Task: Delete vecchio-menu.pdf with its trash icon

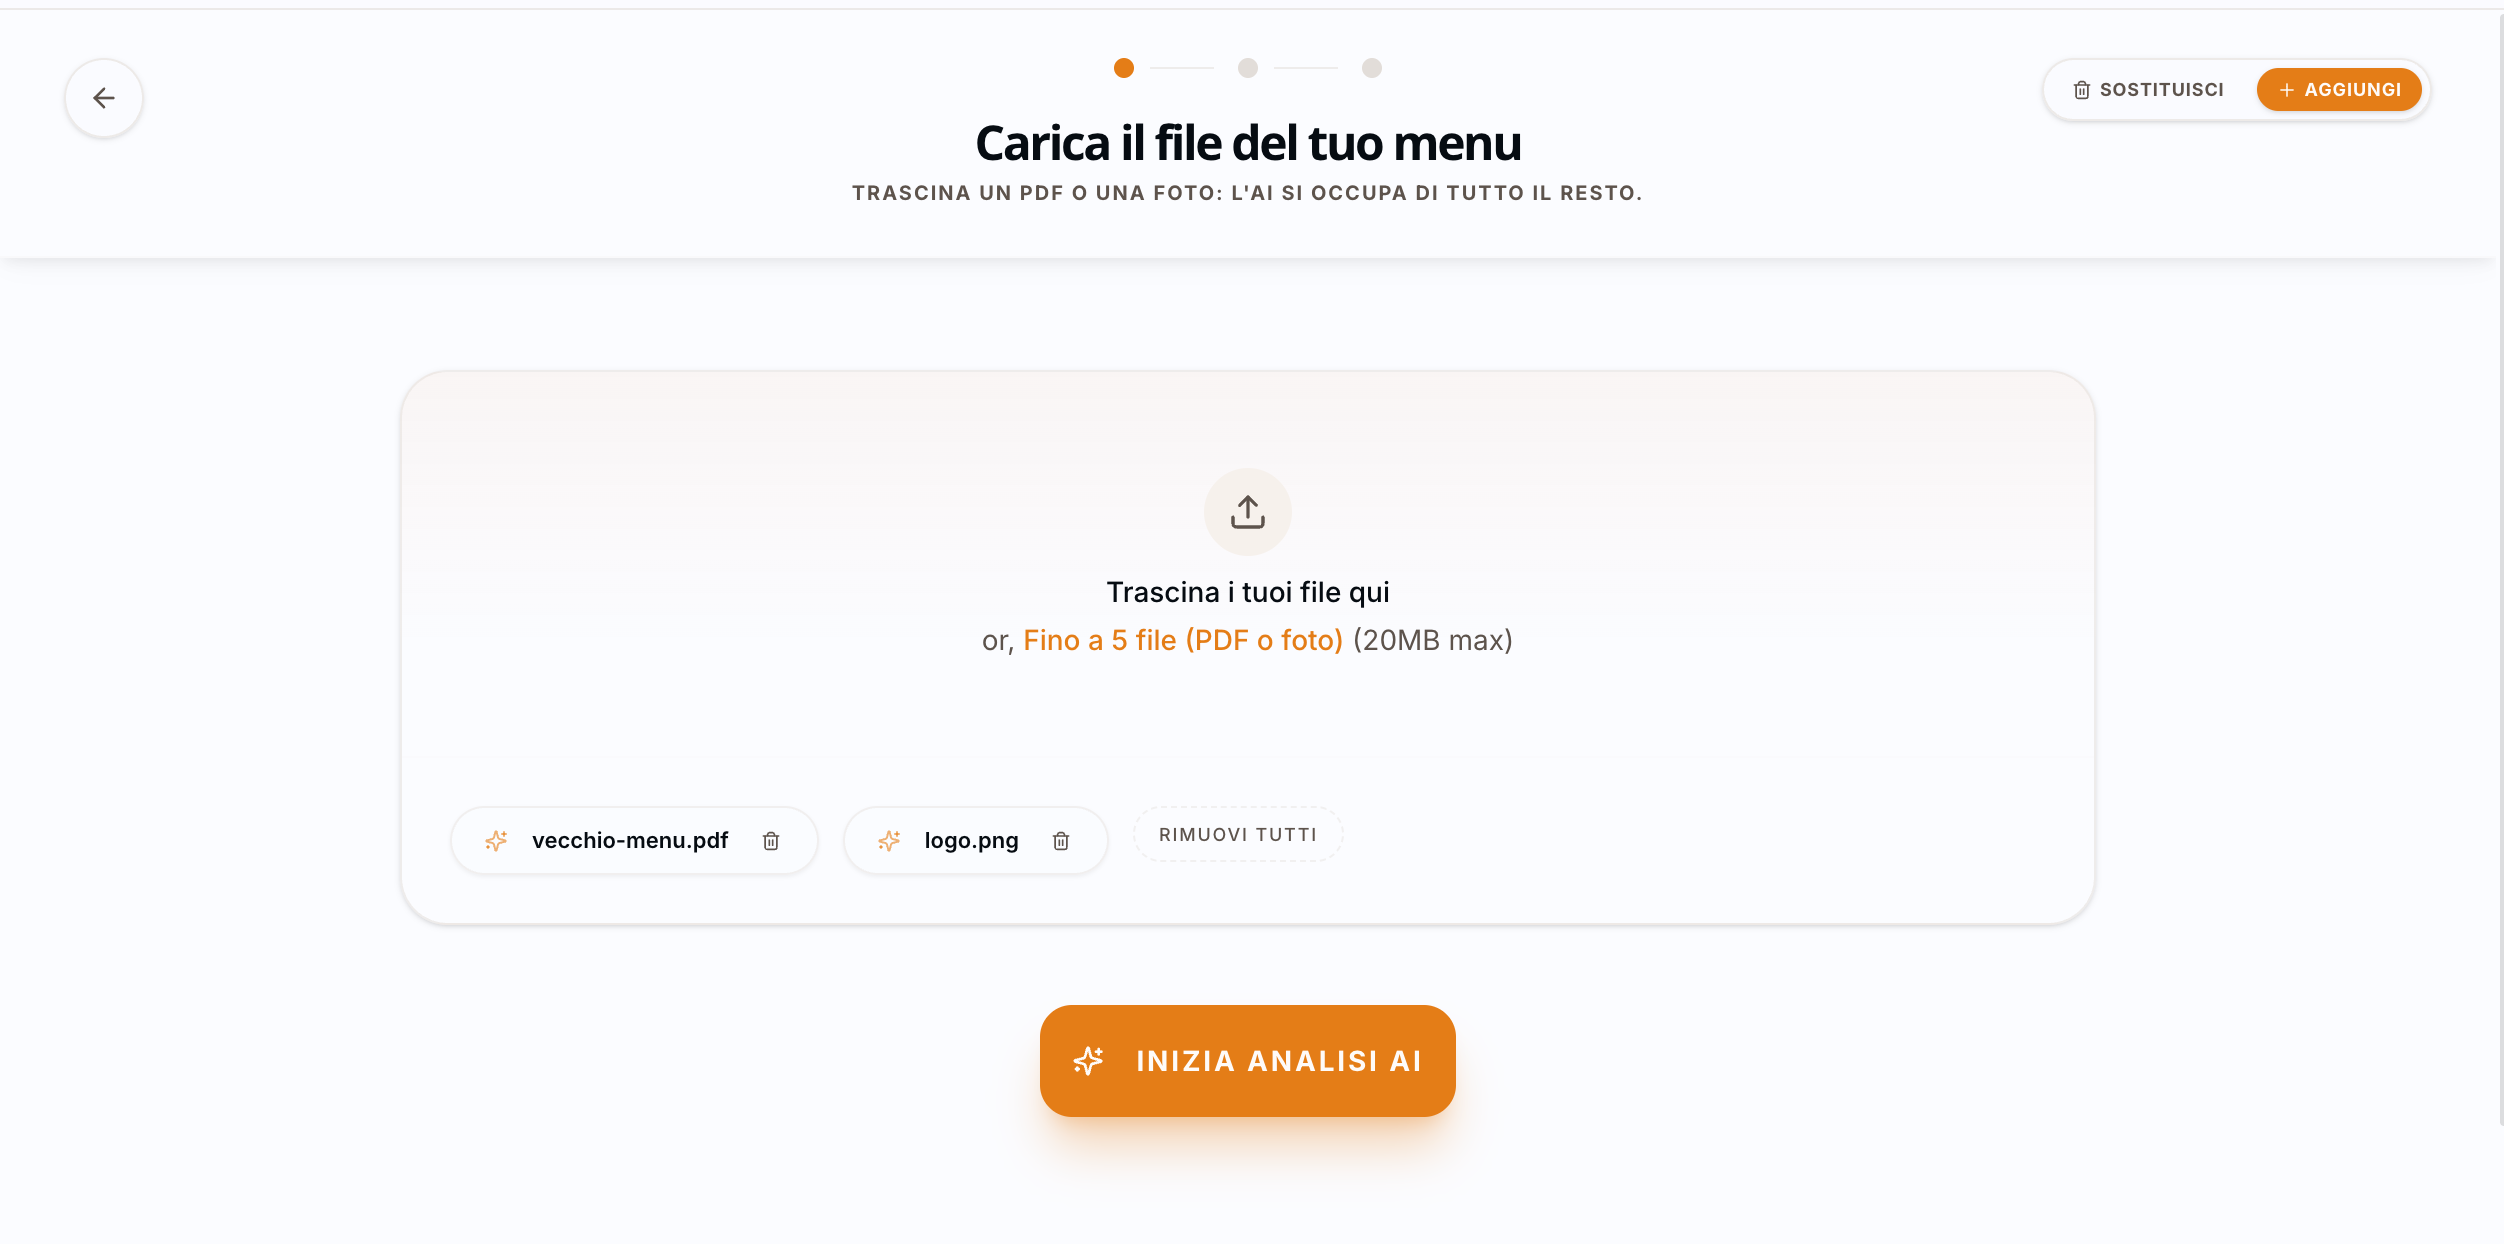Action: click(x=771, y=841)
